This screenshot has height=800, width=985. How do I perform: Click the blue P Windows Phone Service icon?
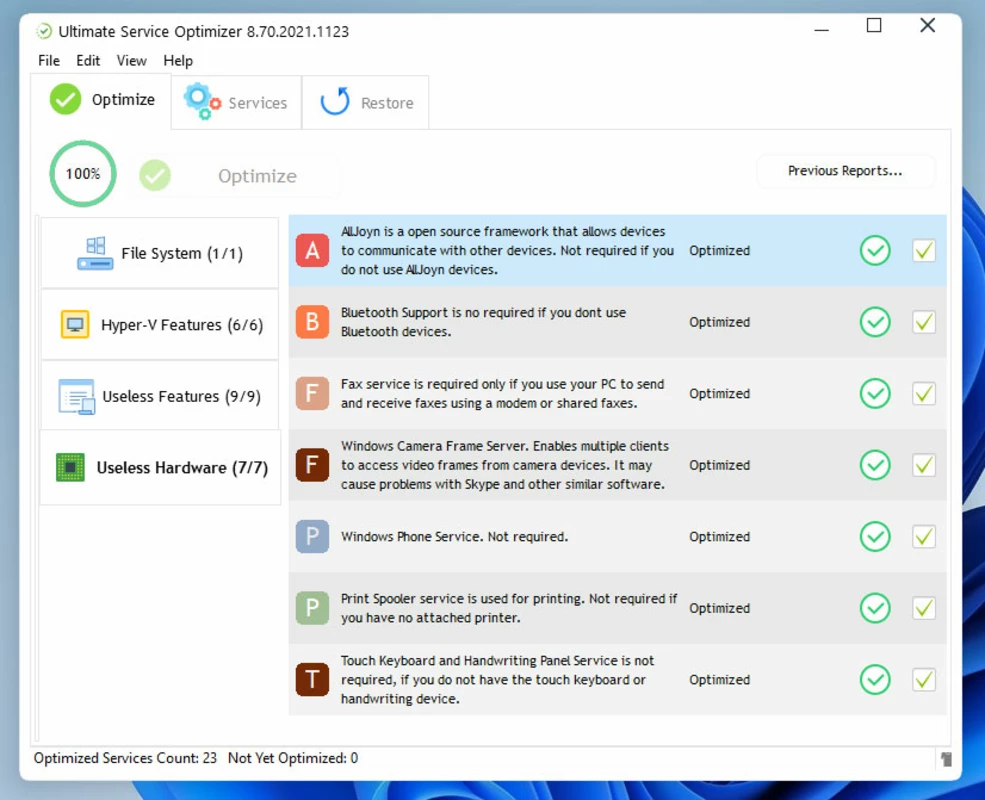coord(312,537)
